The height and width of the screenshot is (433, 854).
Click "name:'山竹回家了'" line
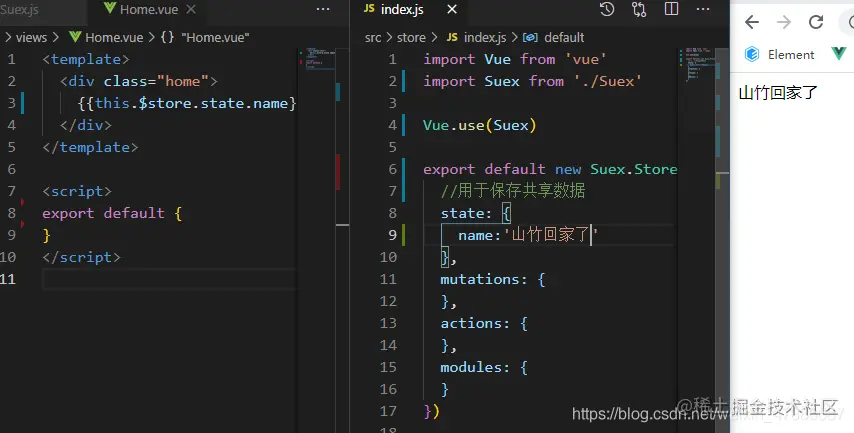point(528,235)
